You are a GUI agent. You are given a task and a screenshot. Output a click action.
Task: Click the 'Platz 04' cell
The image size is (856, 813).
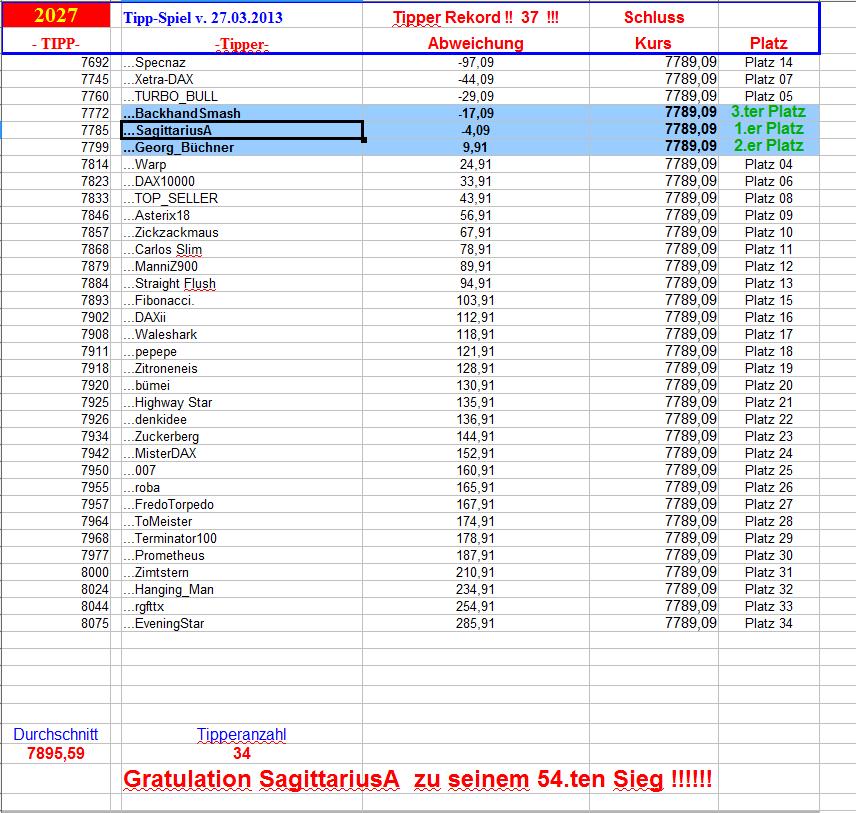point(768,164)
